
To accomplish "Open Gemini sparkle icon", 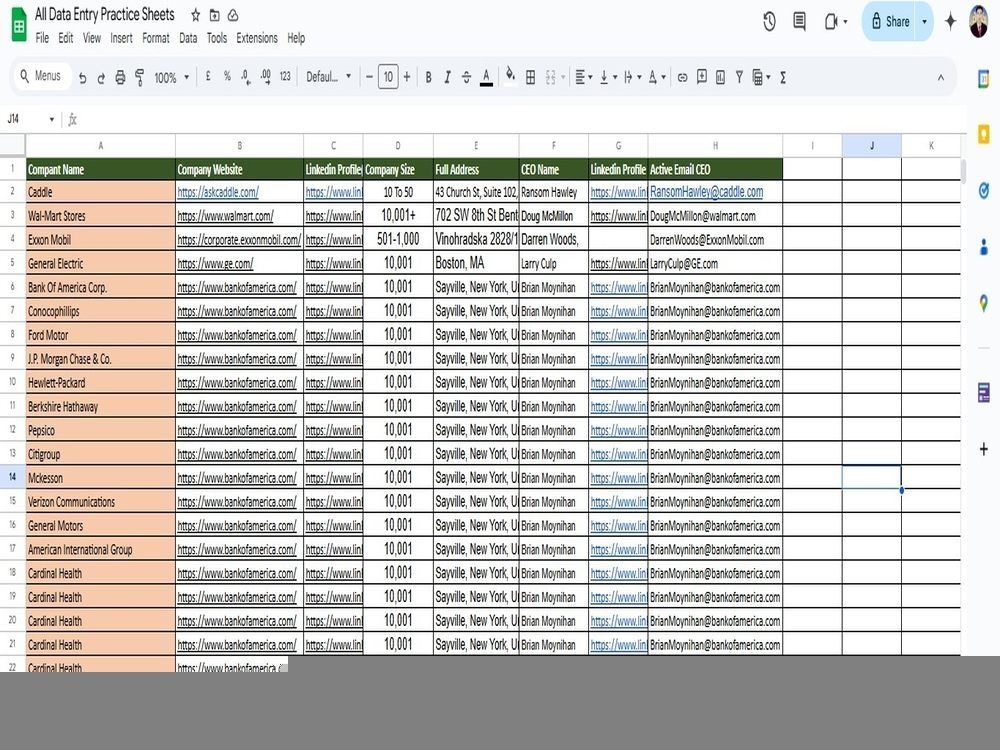I will pos(950,21).
